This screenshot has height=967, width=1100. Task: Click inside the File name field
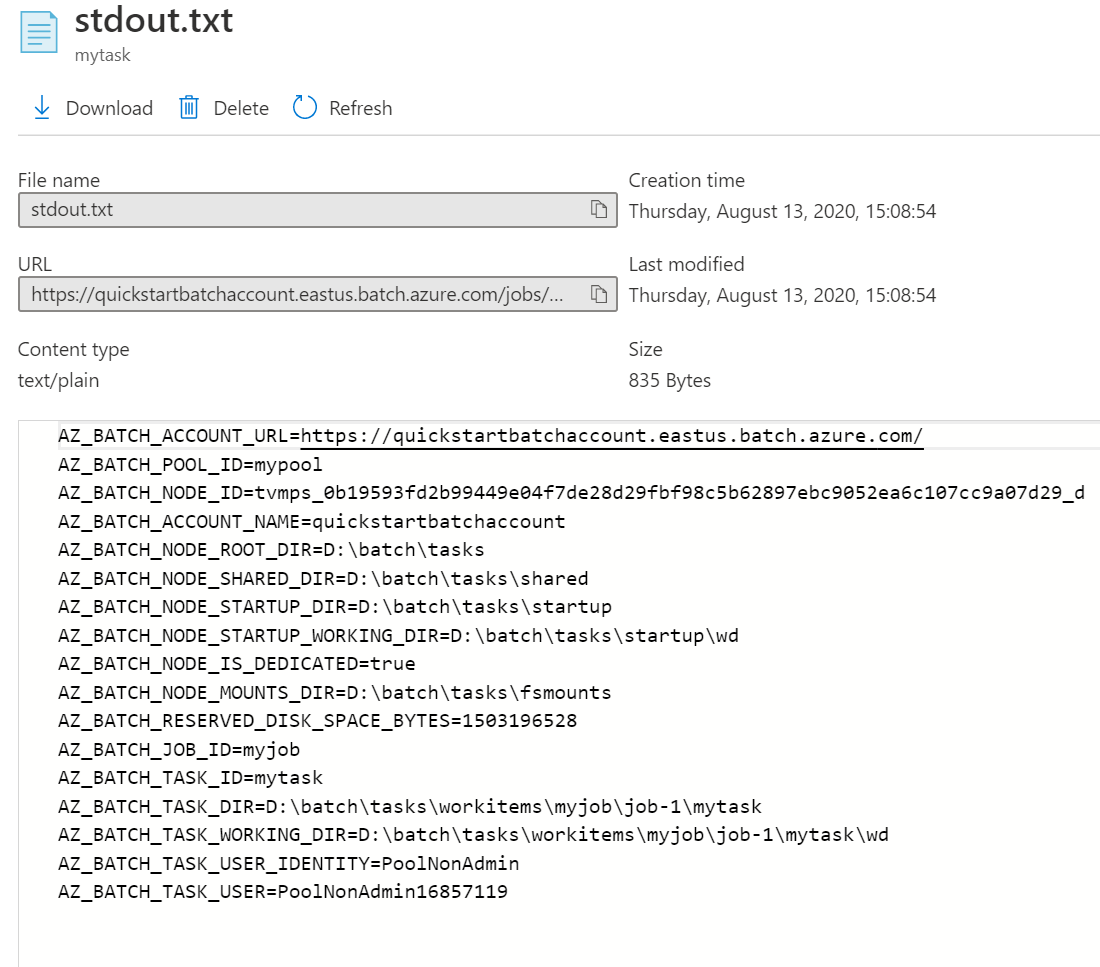pyautogui.click(x=300, y=210)
